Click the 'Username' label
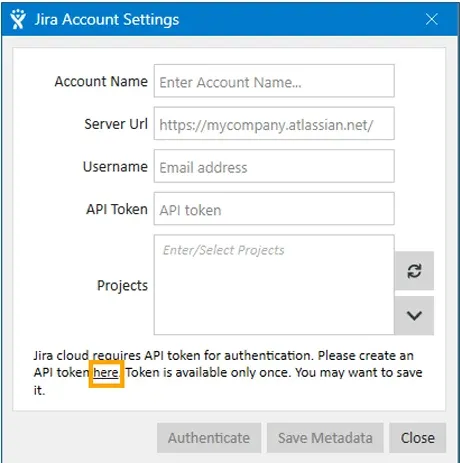This screenshot has height=463, width=460. 115,167
